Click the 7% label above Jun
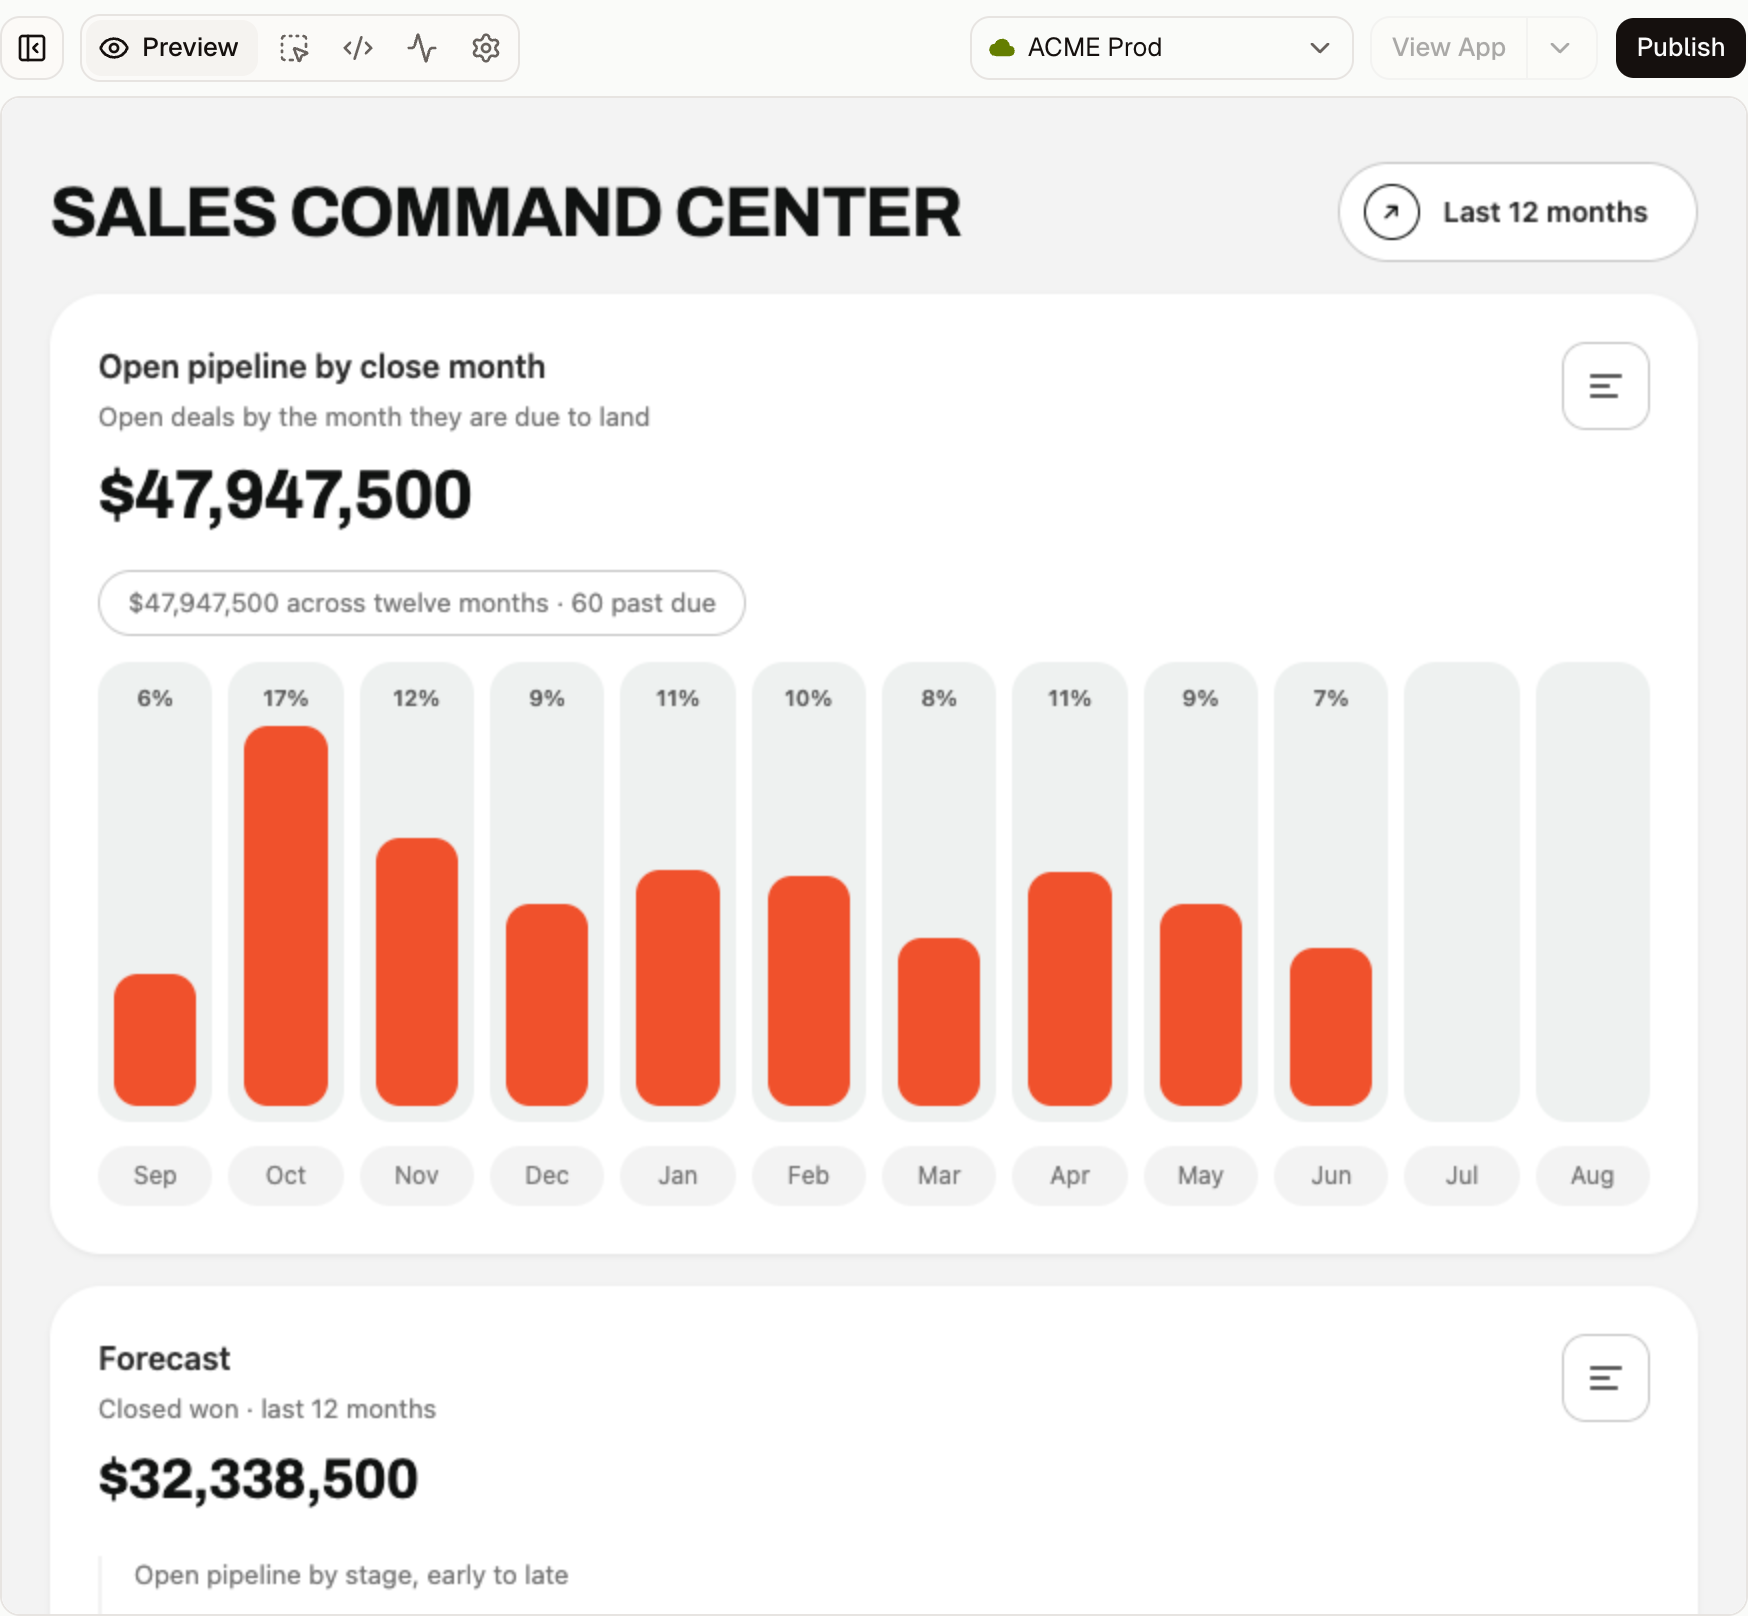Viewport: 1748px width, 1616px height. coord(1331,698)
